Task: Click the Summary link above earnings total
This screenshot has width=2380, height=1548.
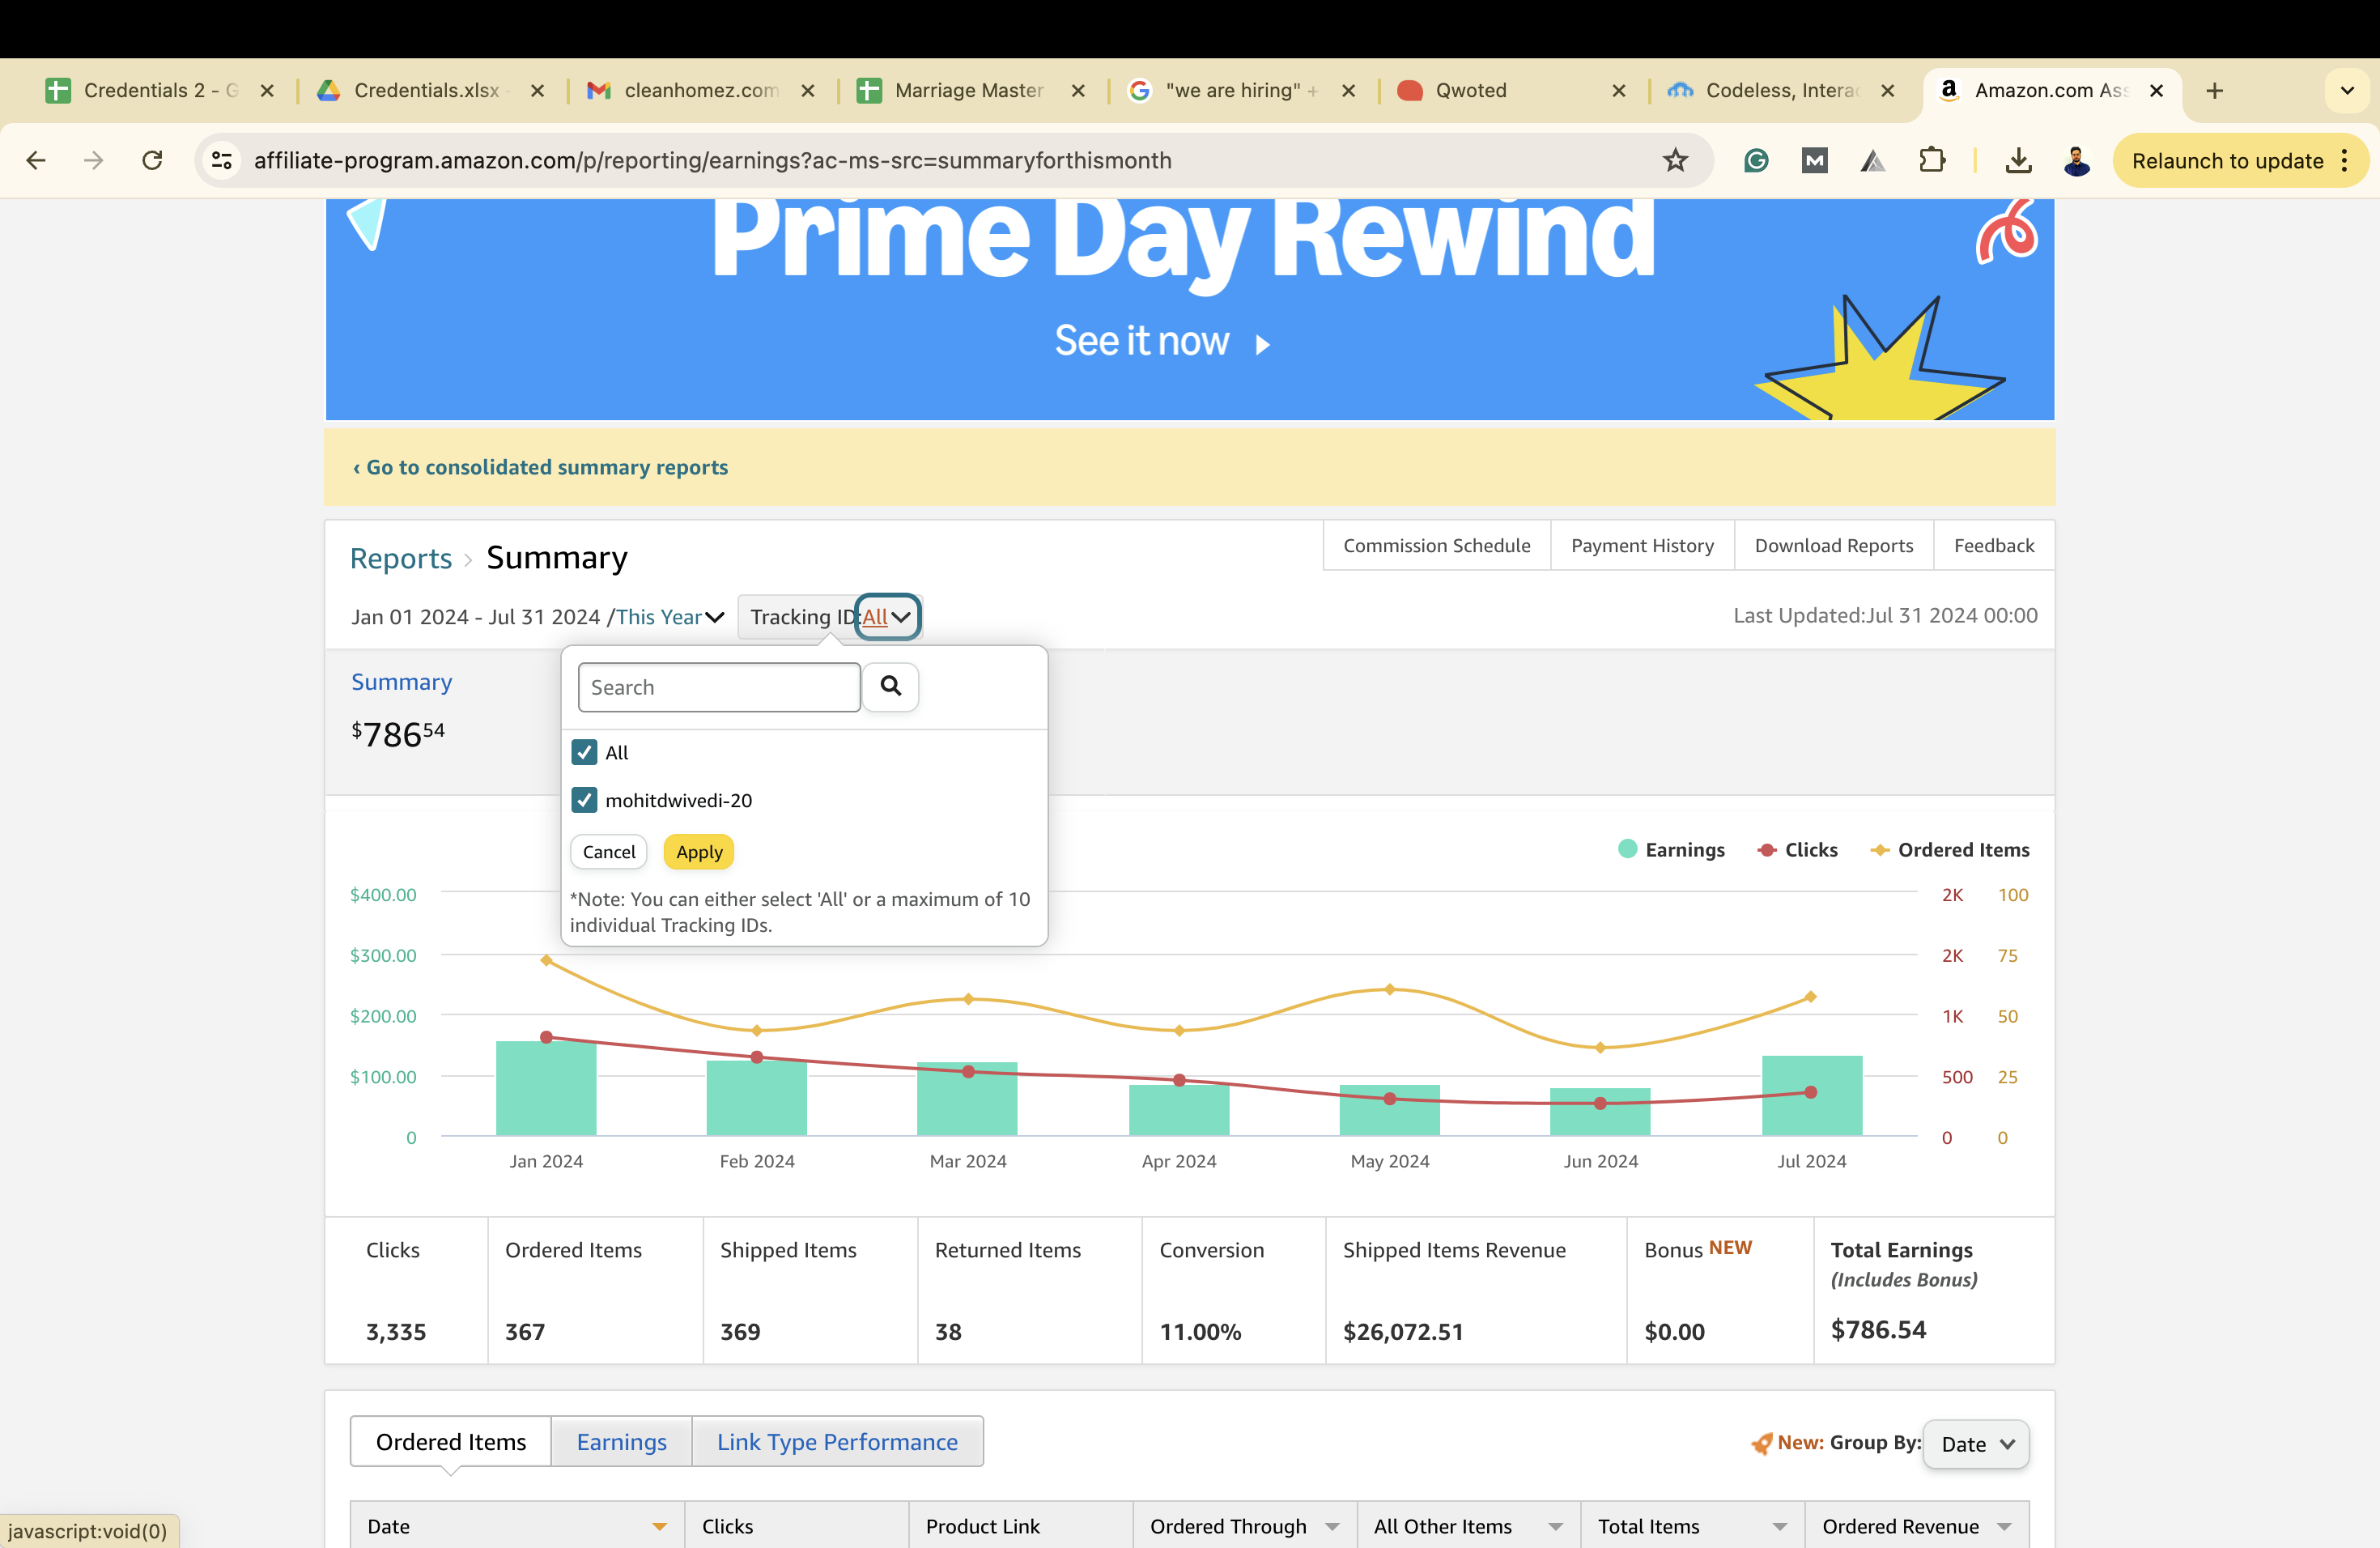Action: tap(401, 682)
